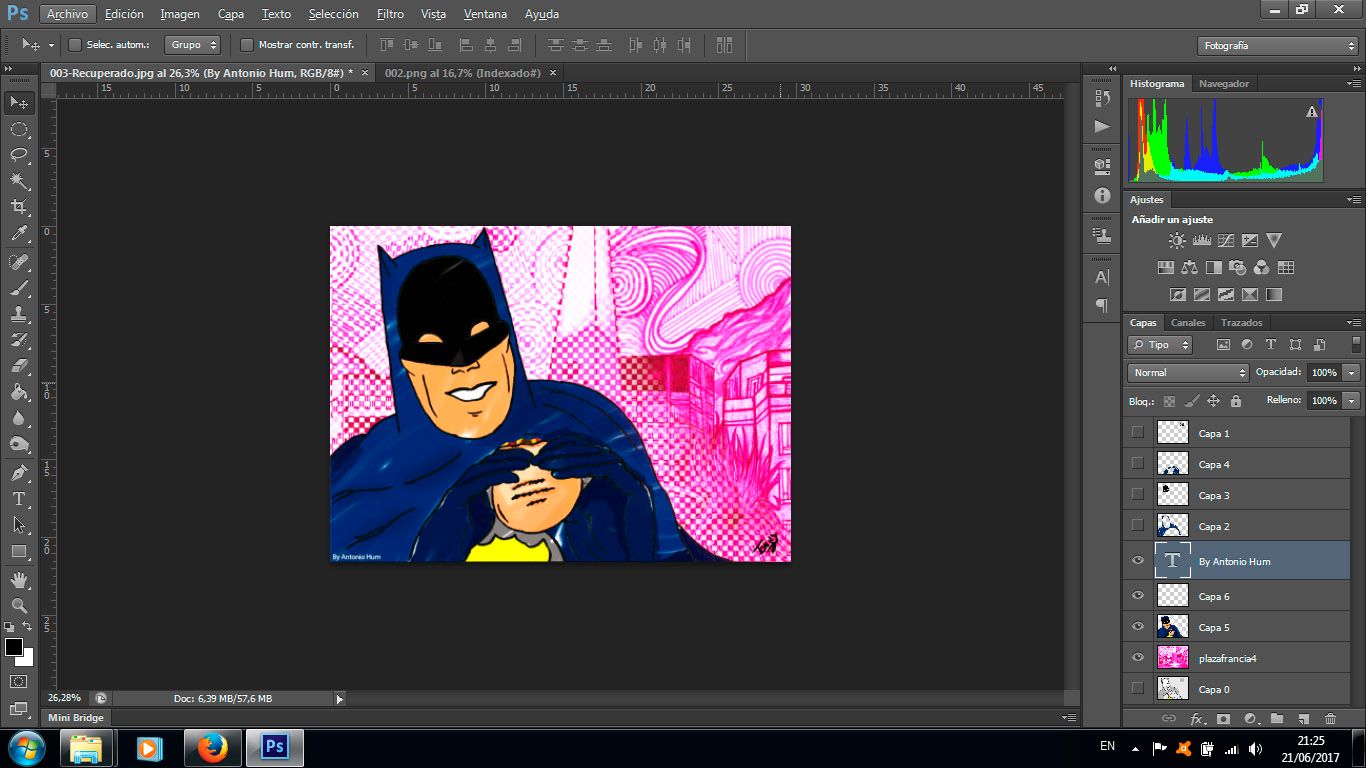1366x768 pixels.
Task: Hide the Capa 6 layer
Action: pos(1137,596)
